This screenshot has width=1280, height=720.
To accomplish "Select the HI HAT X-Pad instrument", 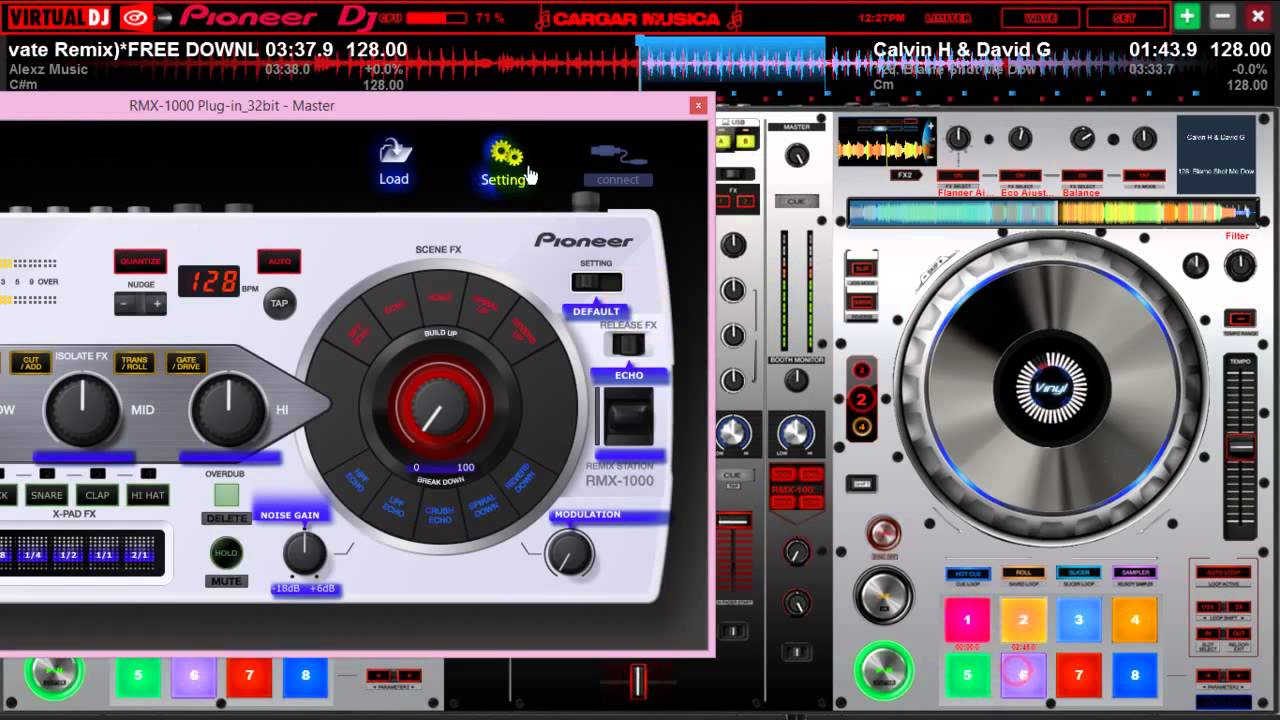I will coord(148,495).
